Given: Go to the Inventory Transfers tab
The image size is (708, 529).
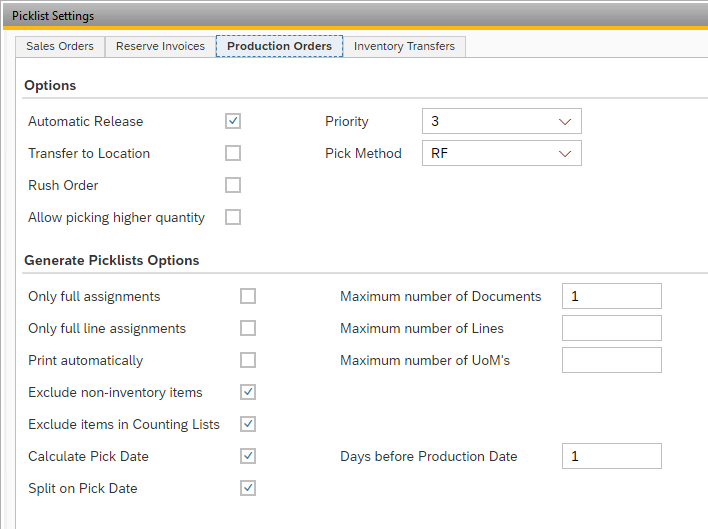Looking at the screenshot, I should 404,46.
